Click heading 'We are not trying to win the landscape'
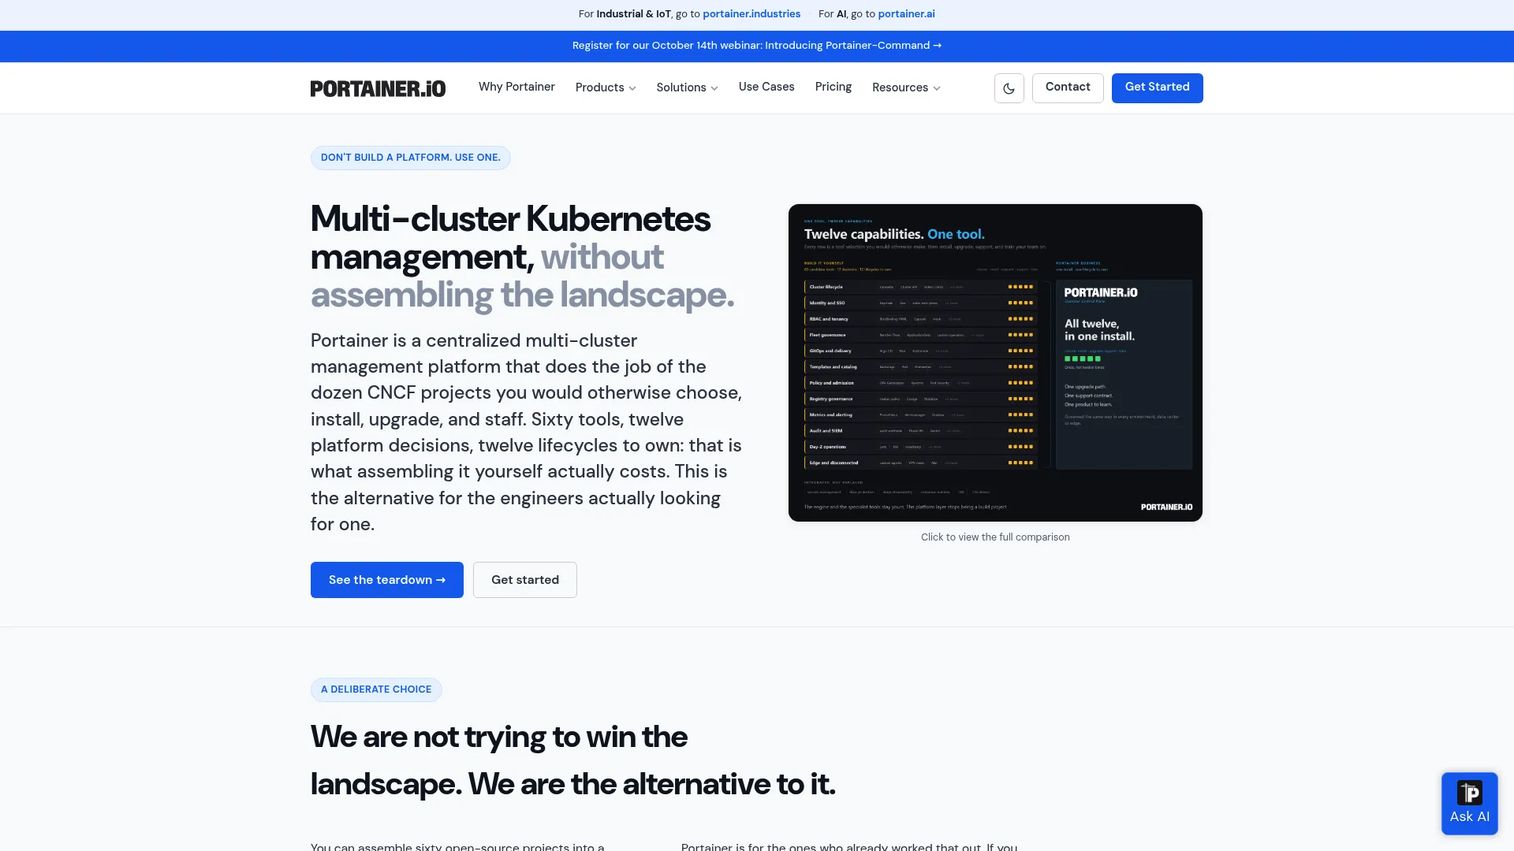1514x851 pixels. coord(573,760)
